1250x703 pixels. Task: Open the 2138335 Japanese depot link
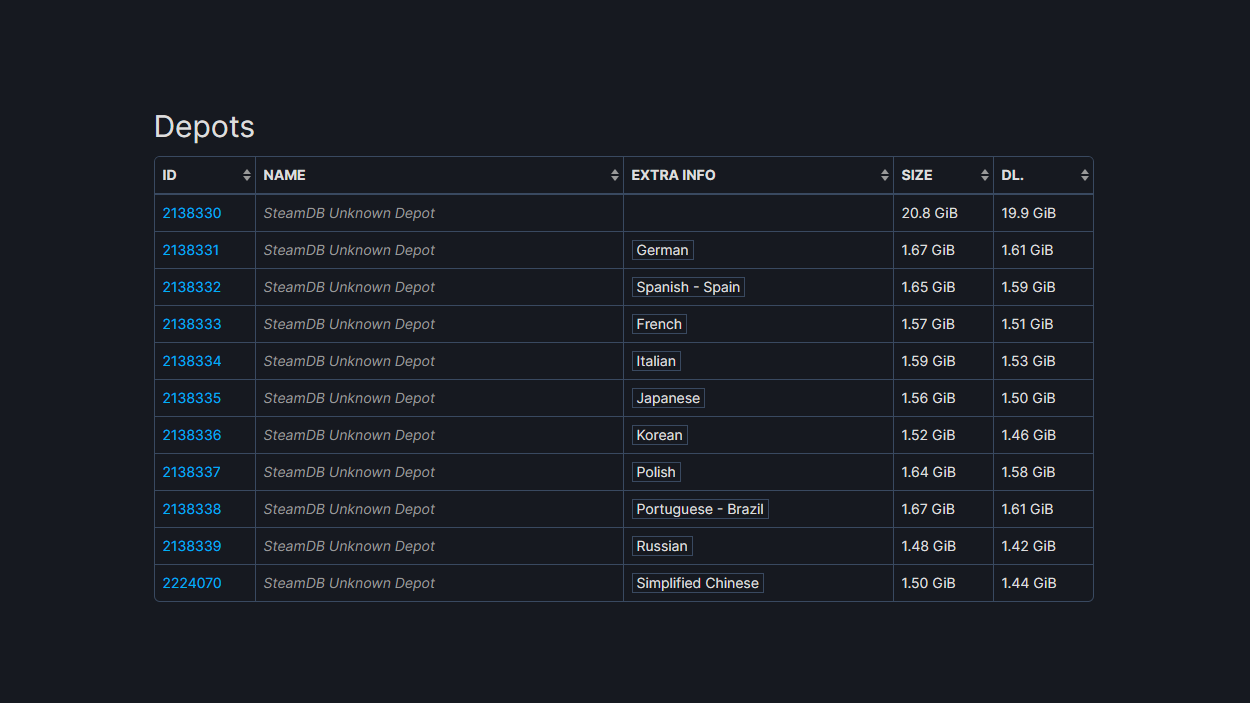tap(192, 398)
